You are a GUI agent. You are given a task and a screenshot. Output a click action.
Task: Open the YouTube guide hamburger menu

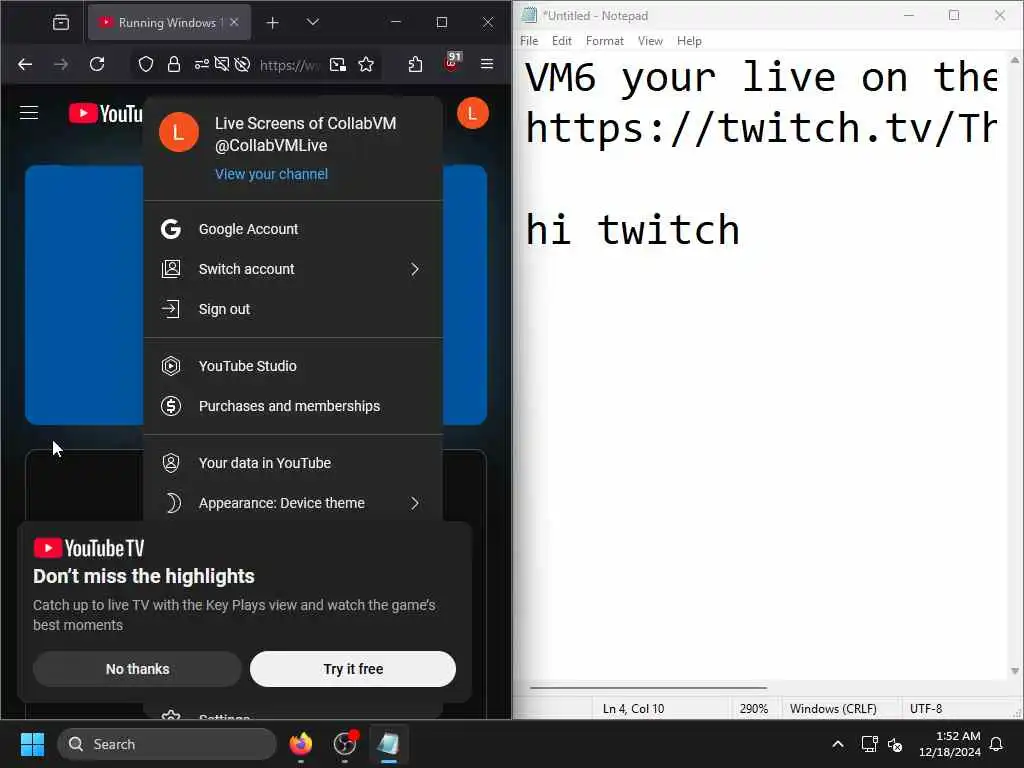(29, 113)
